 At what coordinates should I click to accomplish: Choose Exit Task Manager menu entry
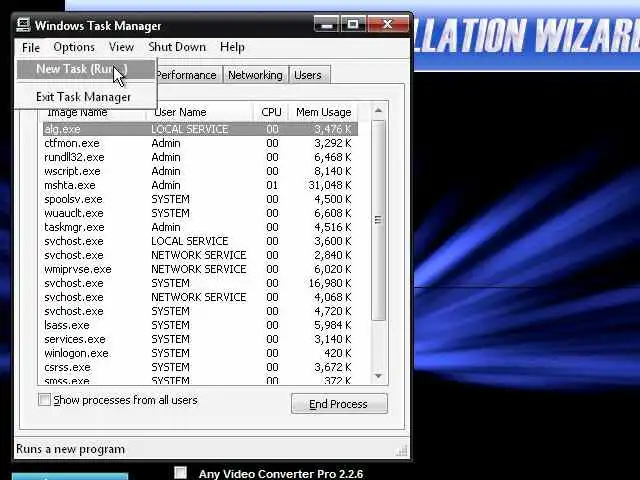click(x=86, y=97)
